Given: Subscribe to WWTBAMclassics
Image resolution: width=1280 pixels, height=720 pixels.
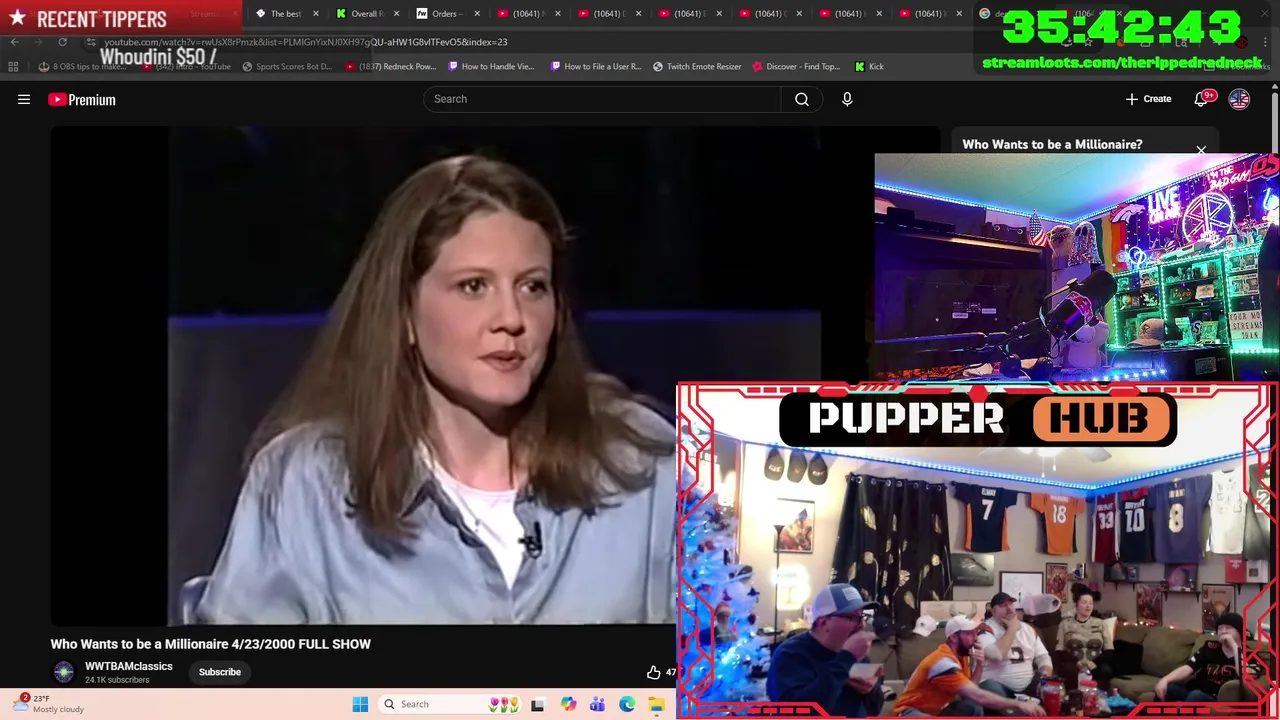Looking at the screenshot, I should tap(220, 672).
